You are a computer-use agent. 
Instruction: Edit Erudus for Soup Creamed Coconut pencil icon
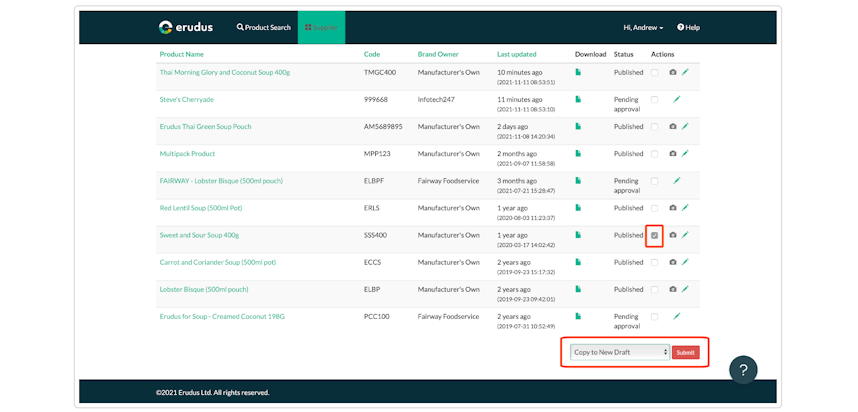coord(677,316)
